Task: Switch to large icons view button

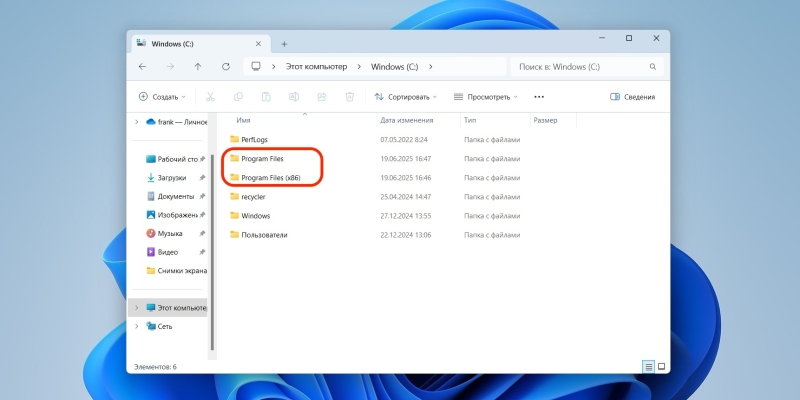Action: [x=662, y=366]
